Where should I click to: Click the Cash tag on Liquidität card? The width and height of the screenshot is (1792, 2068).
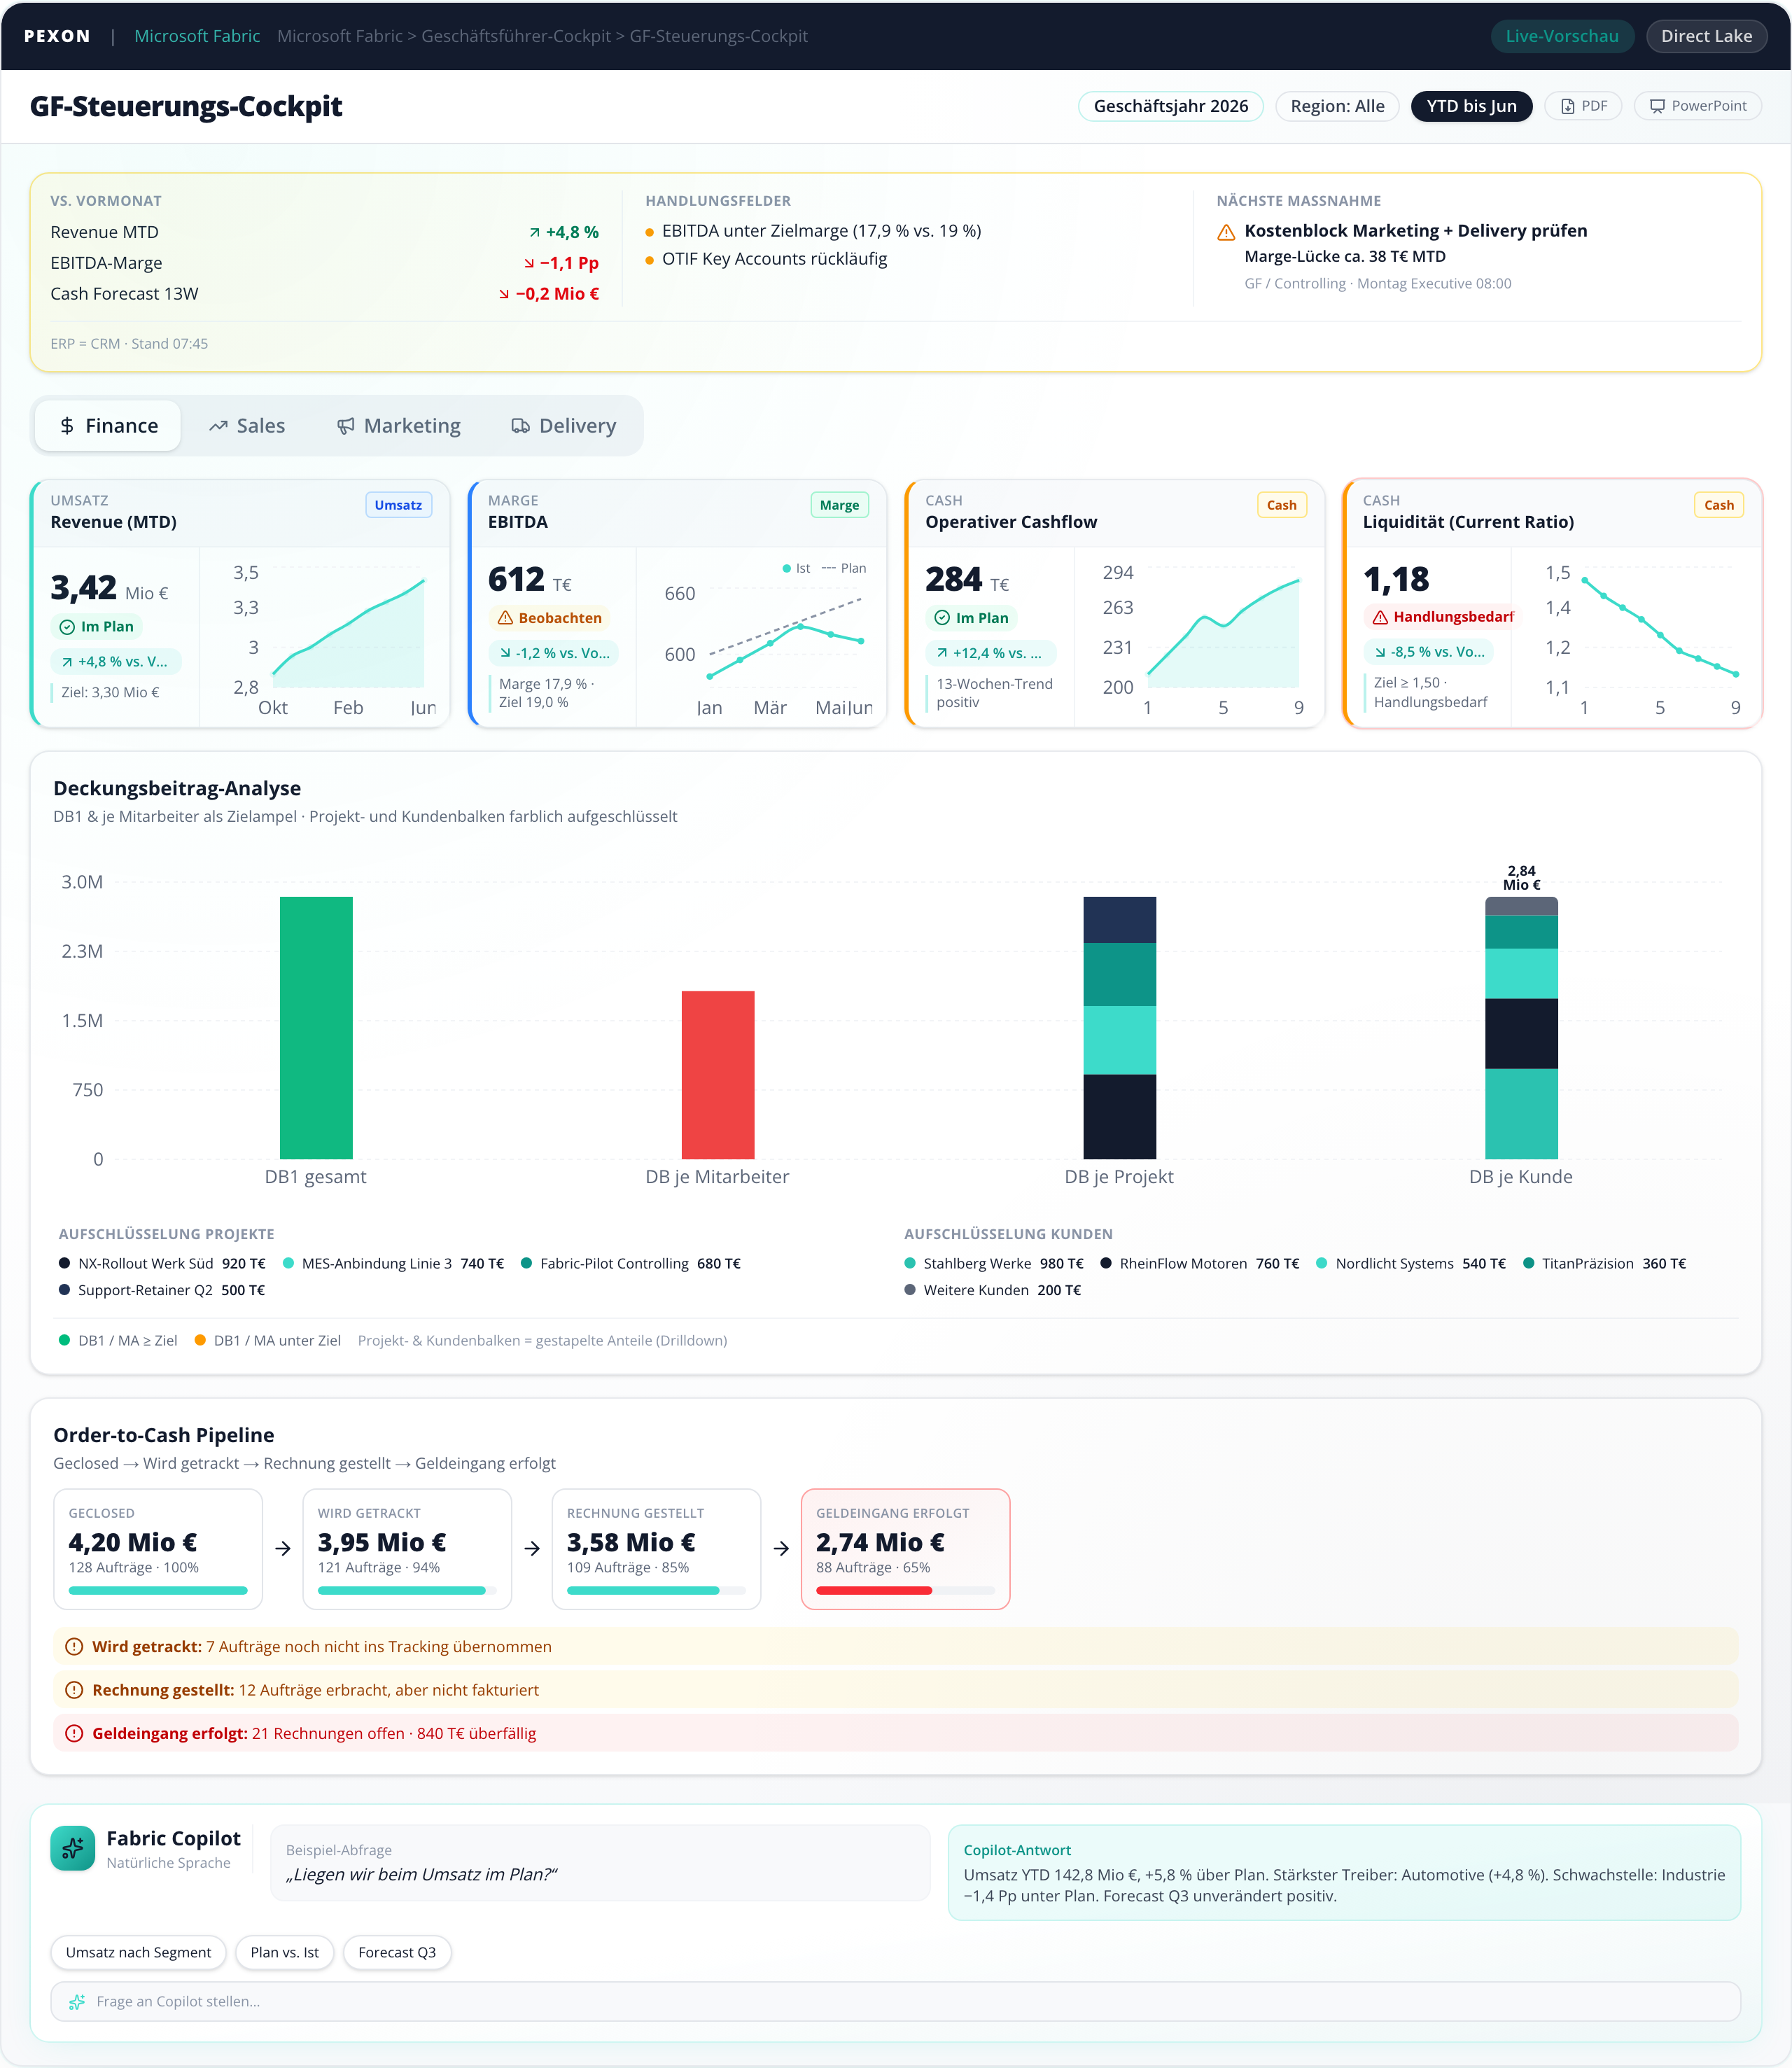tap(1718, 505)
